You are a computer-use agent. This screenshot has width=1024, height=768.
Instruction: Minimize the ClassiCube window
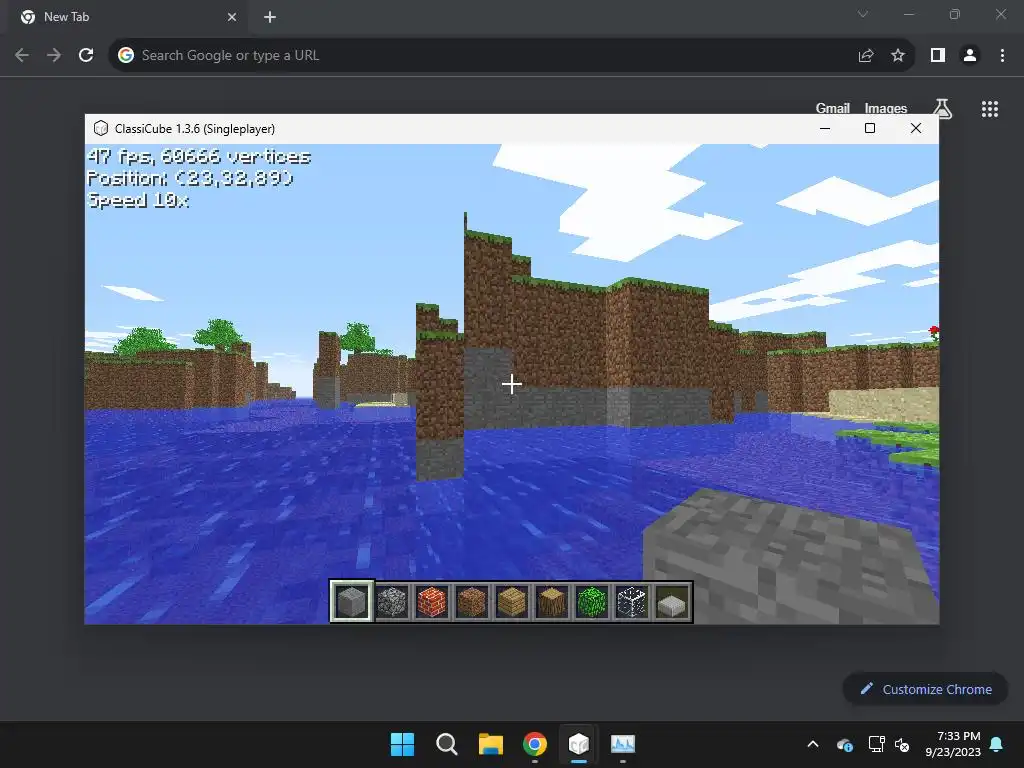tap(825, 128)
